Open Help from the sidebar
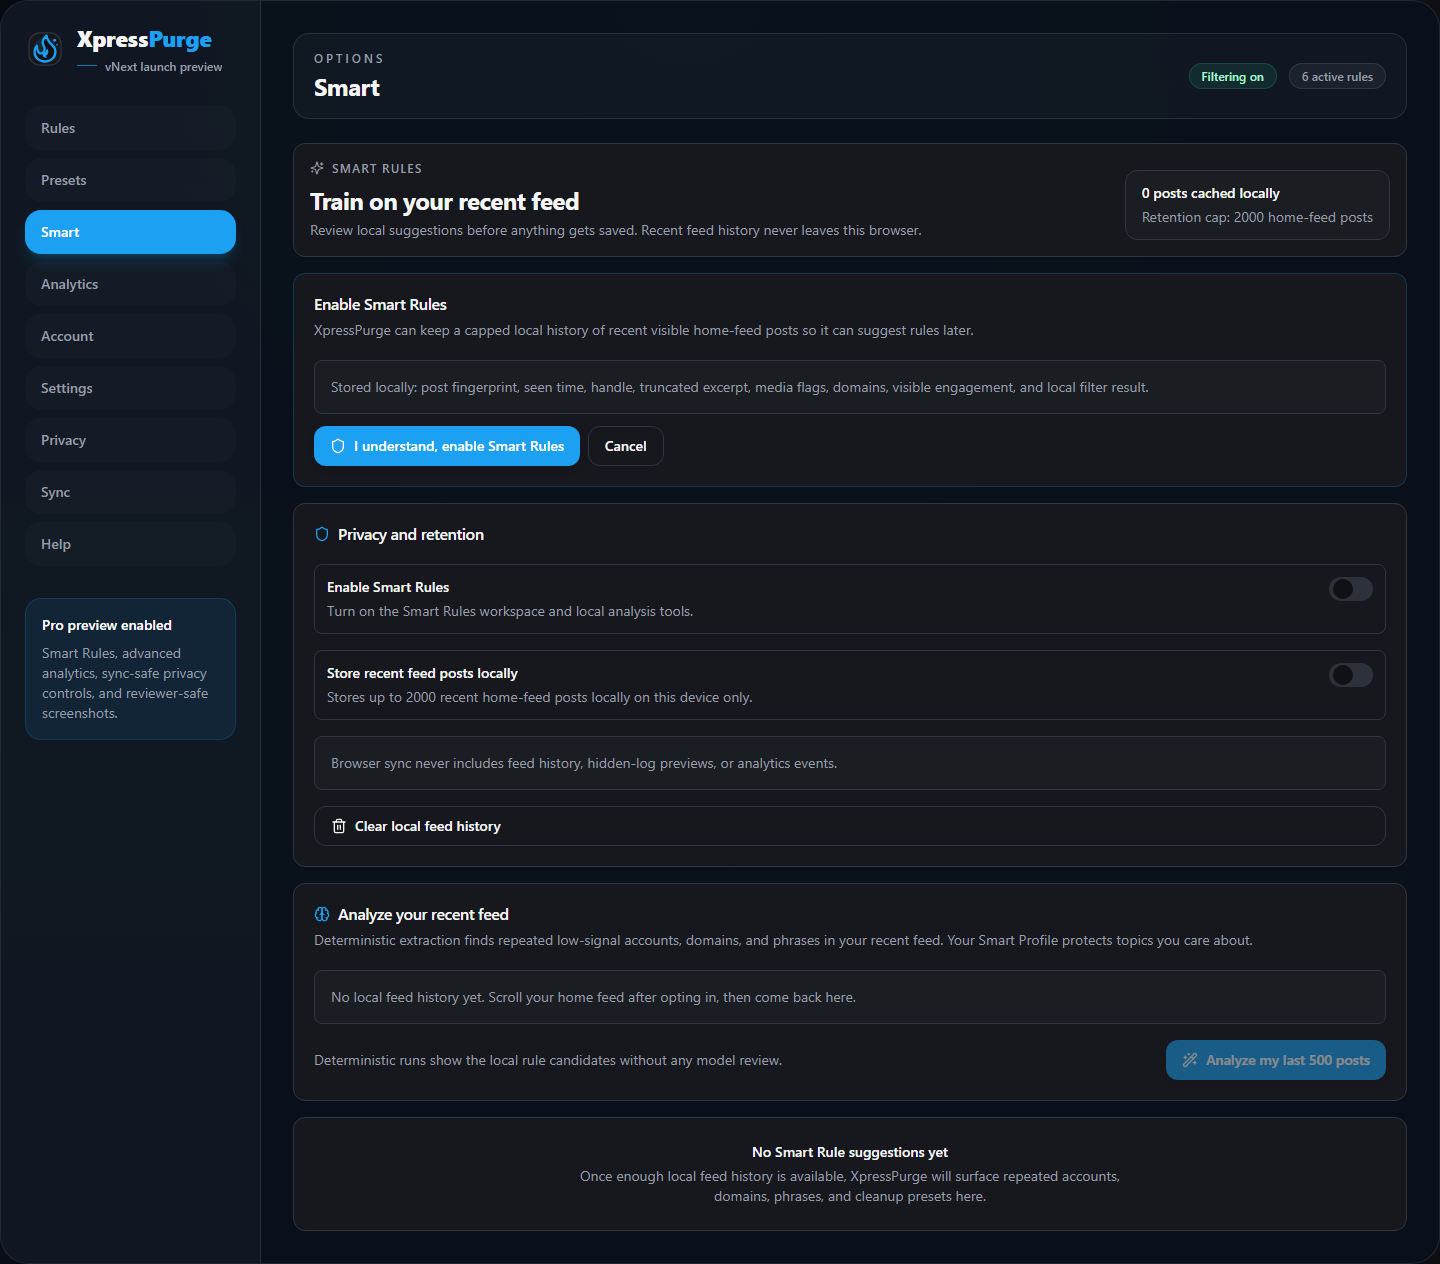1440x1264 pixels. (130, 544)
